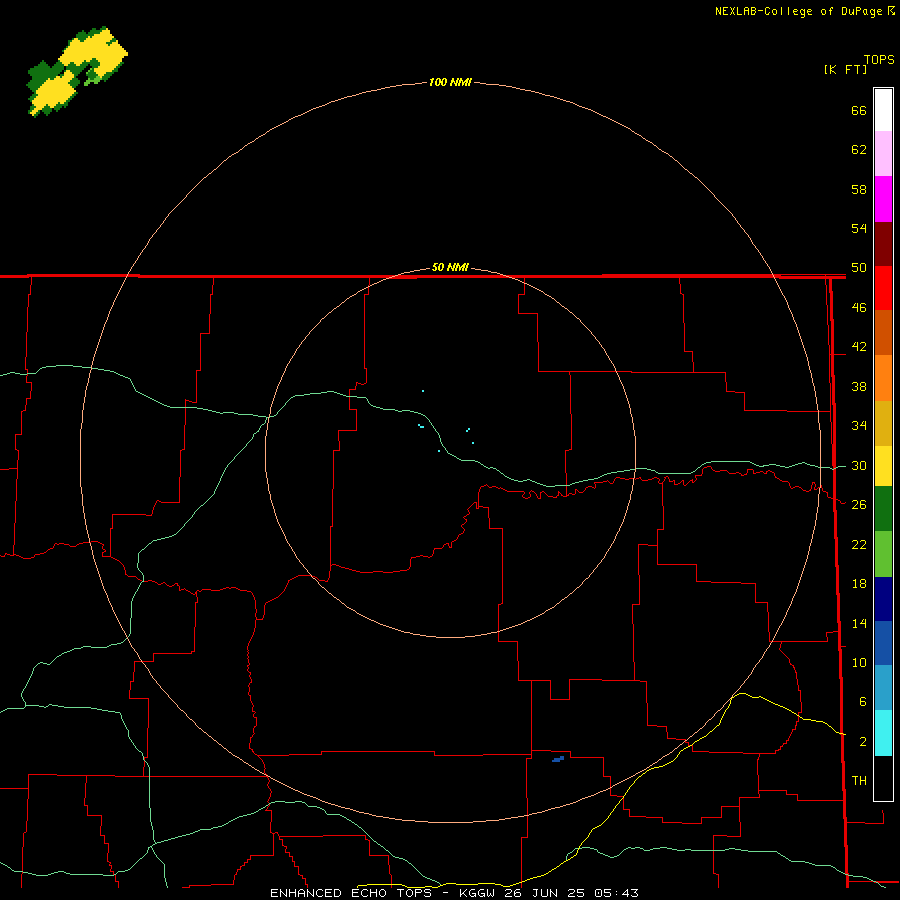
Task: Click the bright red 46-50 kft legend band
Action: (883, 288)
